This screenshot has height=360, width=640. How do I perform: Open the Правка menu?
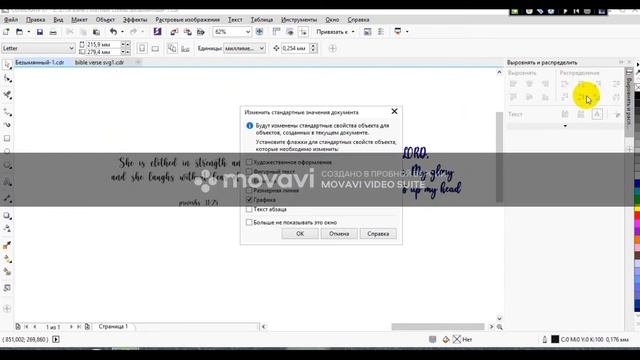pos(36,20)
